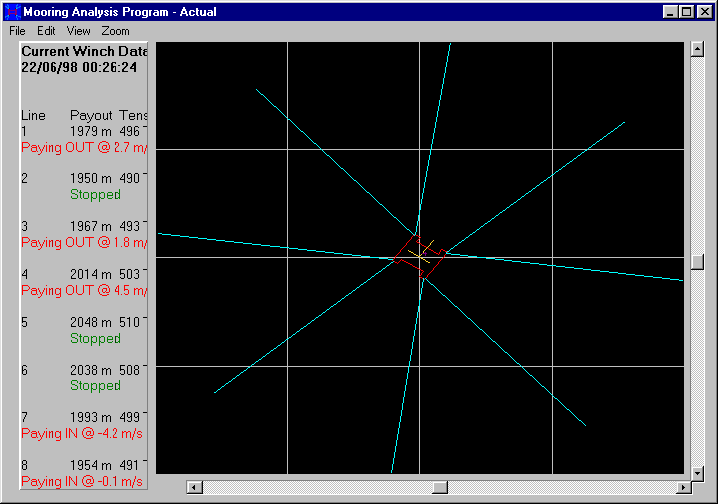Open the View menu
The width and height of the screenshot is (718, 504).
[x=78, y=31]
